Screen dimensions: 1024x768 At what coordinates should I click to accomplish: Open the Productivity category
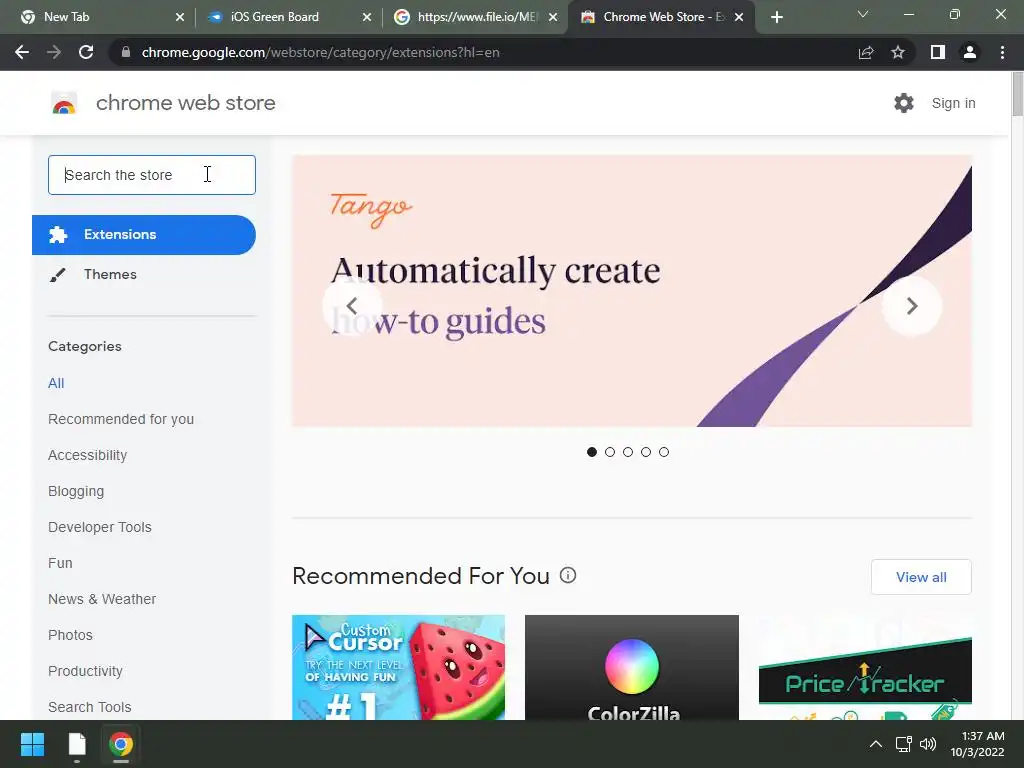pos(85,671)
